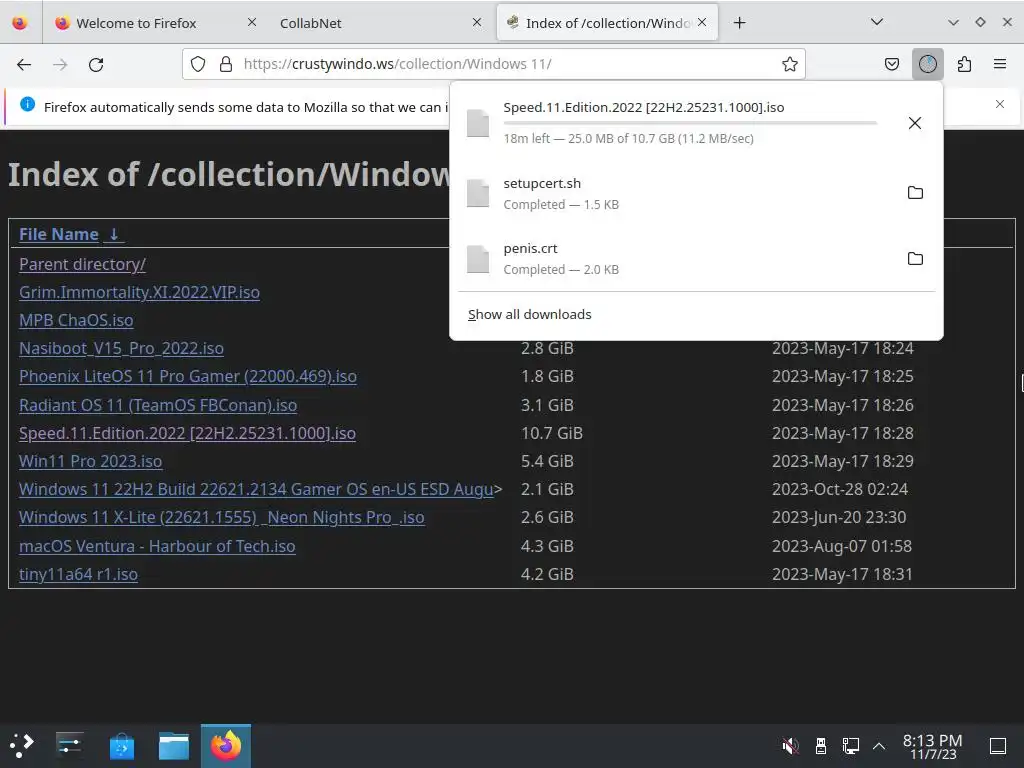The height and width of the screenshot is (768, 1024).
Task: Show penis.crt in its containing folder
Action: [x=915, y=259]
